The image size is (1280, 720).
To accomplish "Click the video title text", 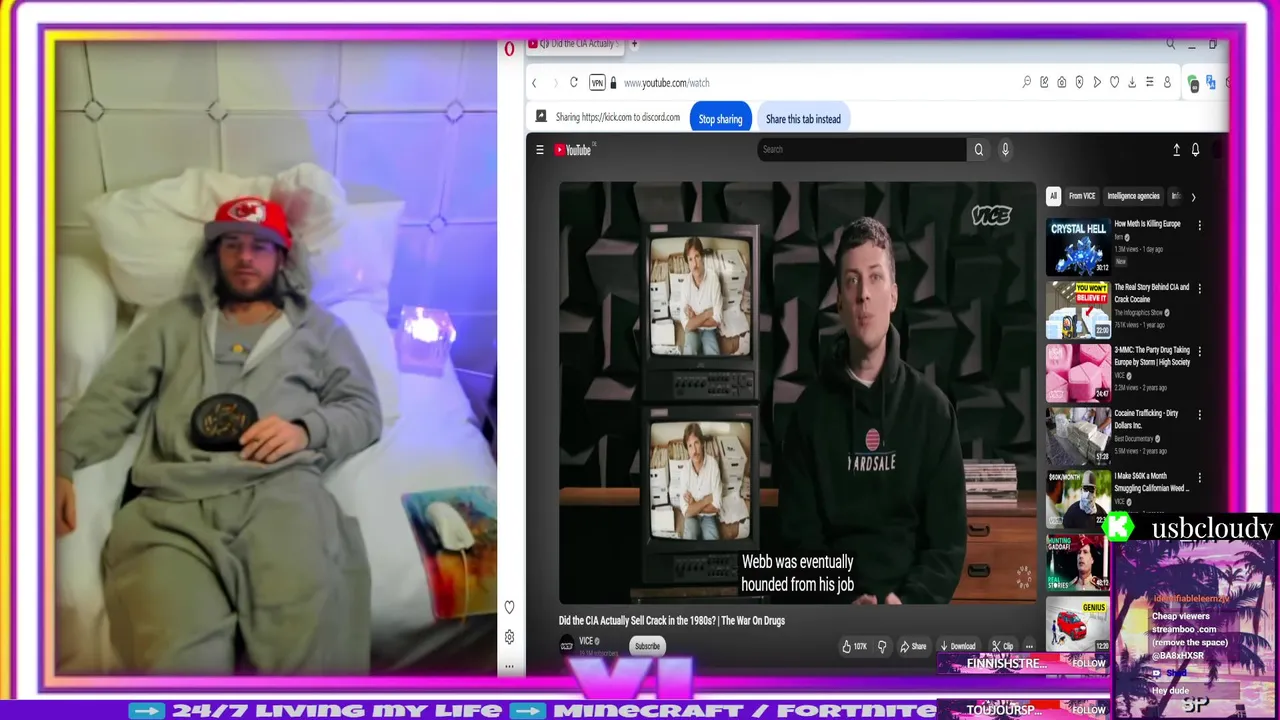I will 672,621.
